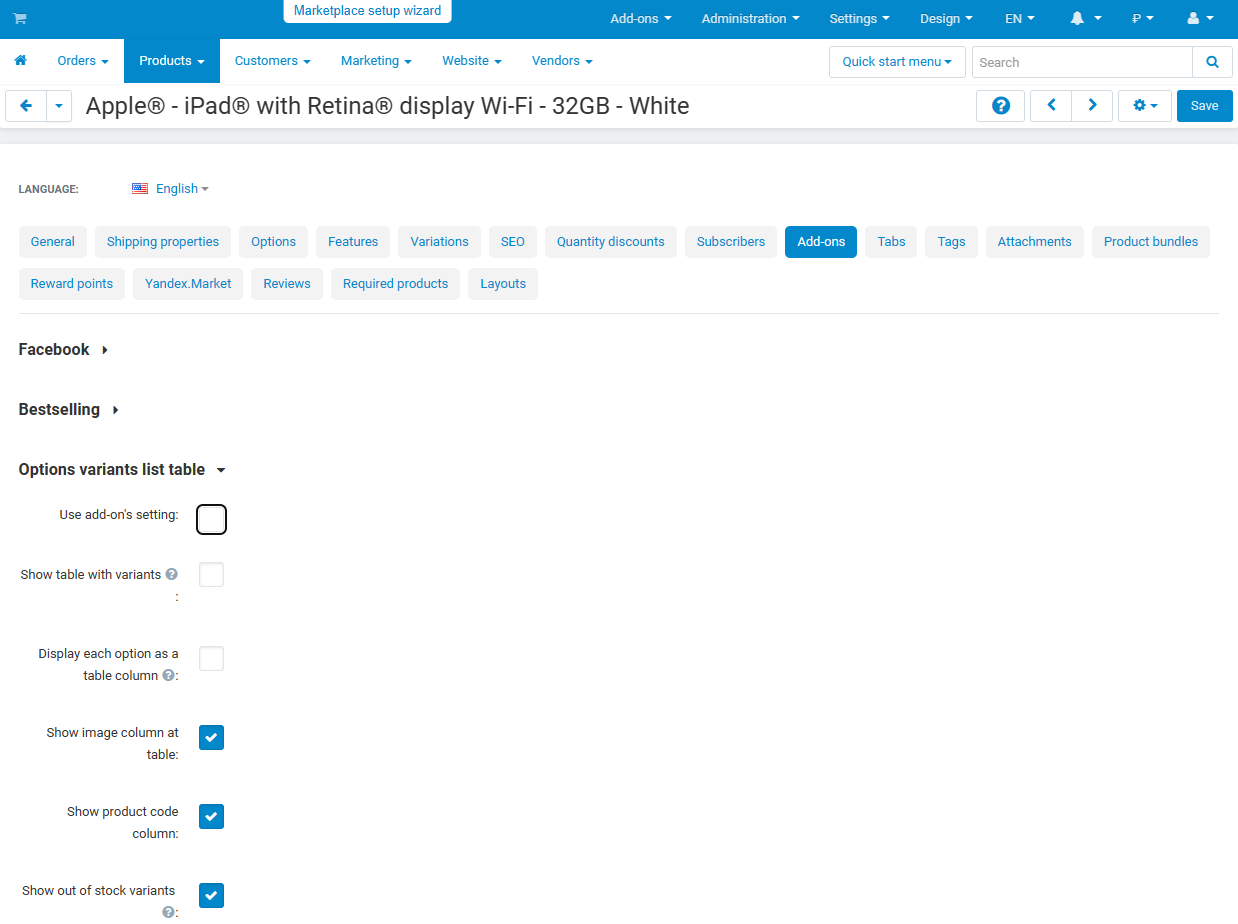Switch to the Yandex.Market tab
This screenshot has width=1238, height=924.
coord(188,284)
